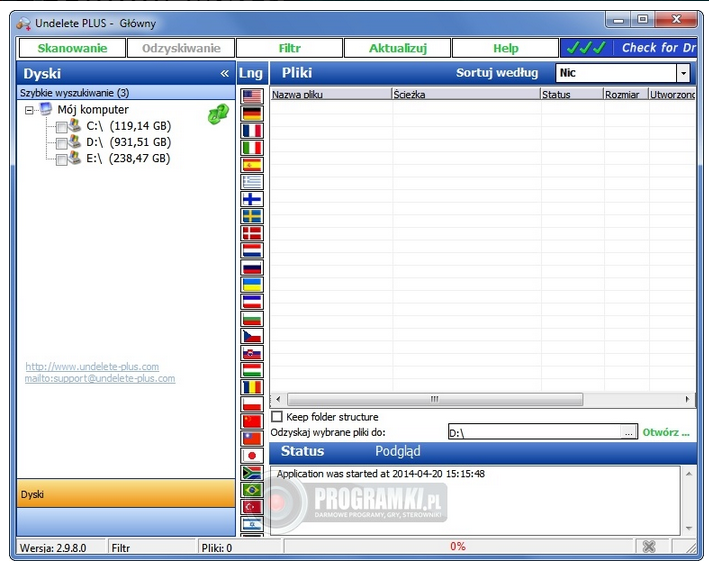Switch to the Status tab
This screenshot has width=709, height=565.
[x=302, y=451]
